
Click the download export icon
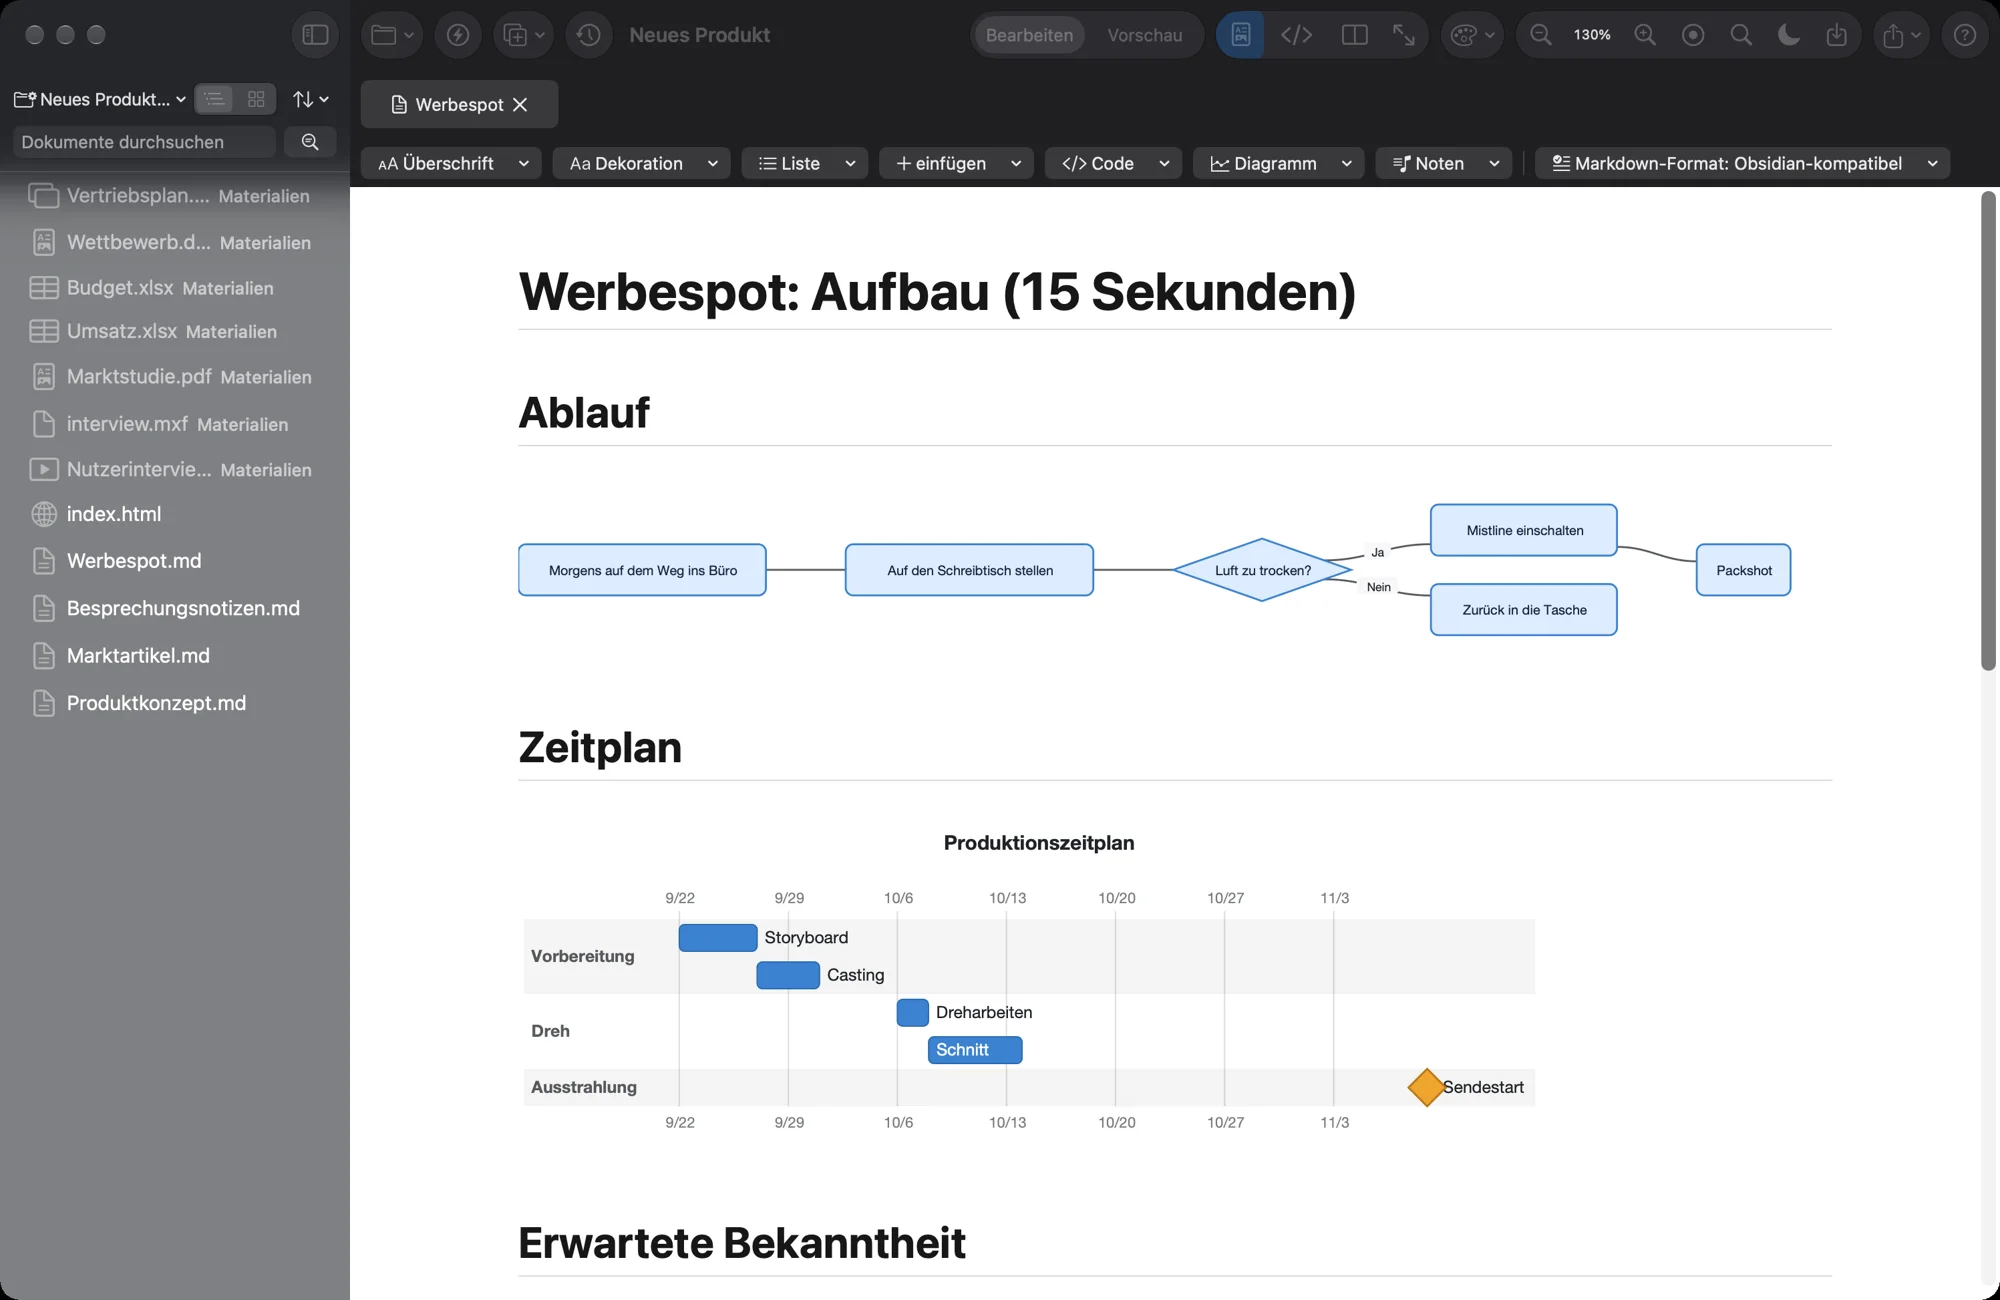(1837, 35)
